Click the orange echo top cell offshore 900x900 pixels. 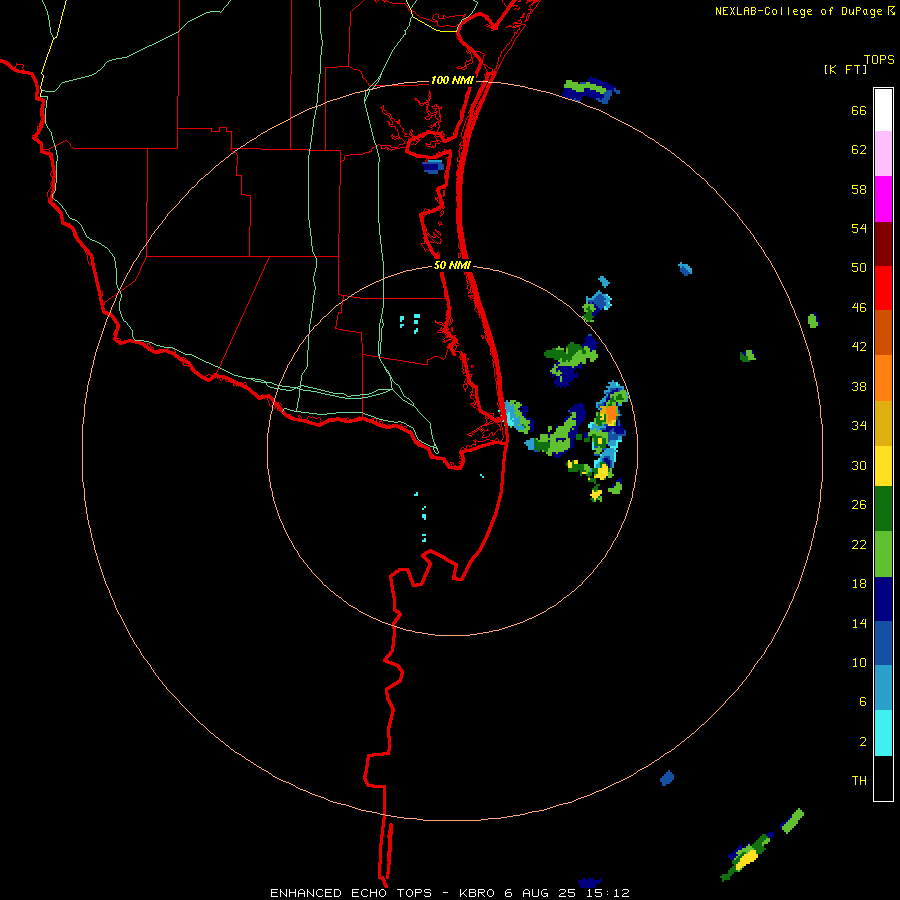point(610,414)
